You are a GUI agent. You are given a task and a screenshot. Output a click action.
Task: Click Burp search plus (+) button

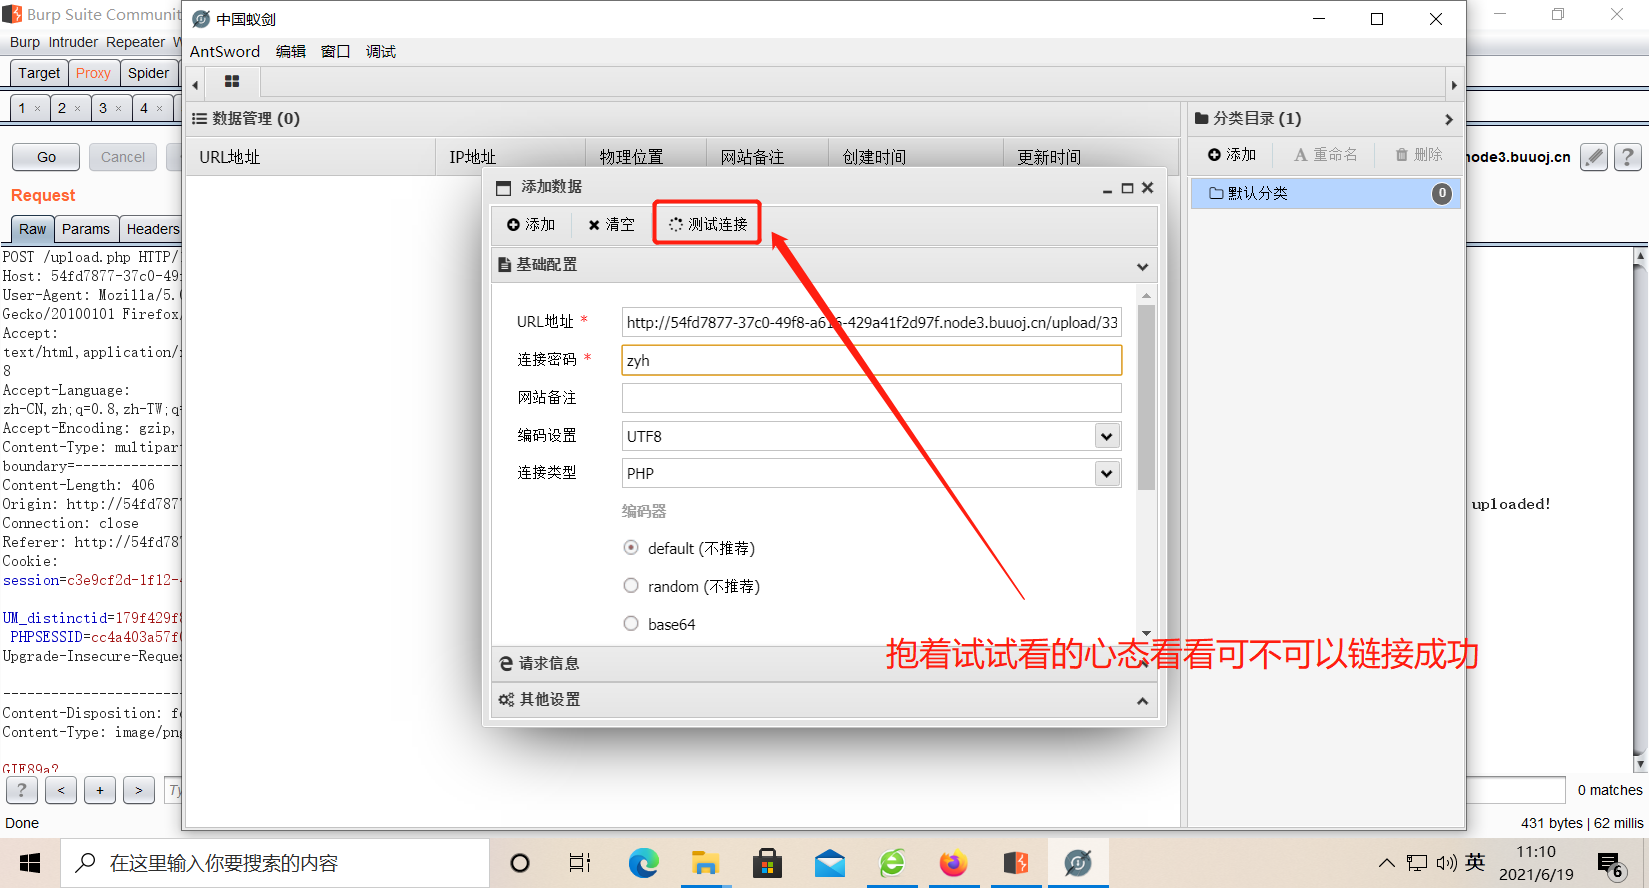click(100, 790)
